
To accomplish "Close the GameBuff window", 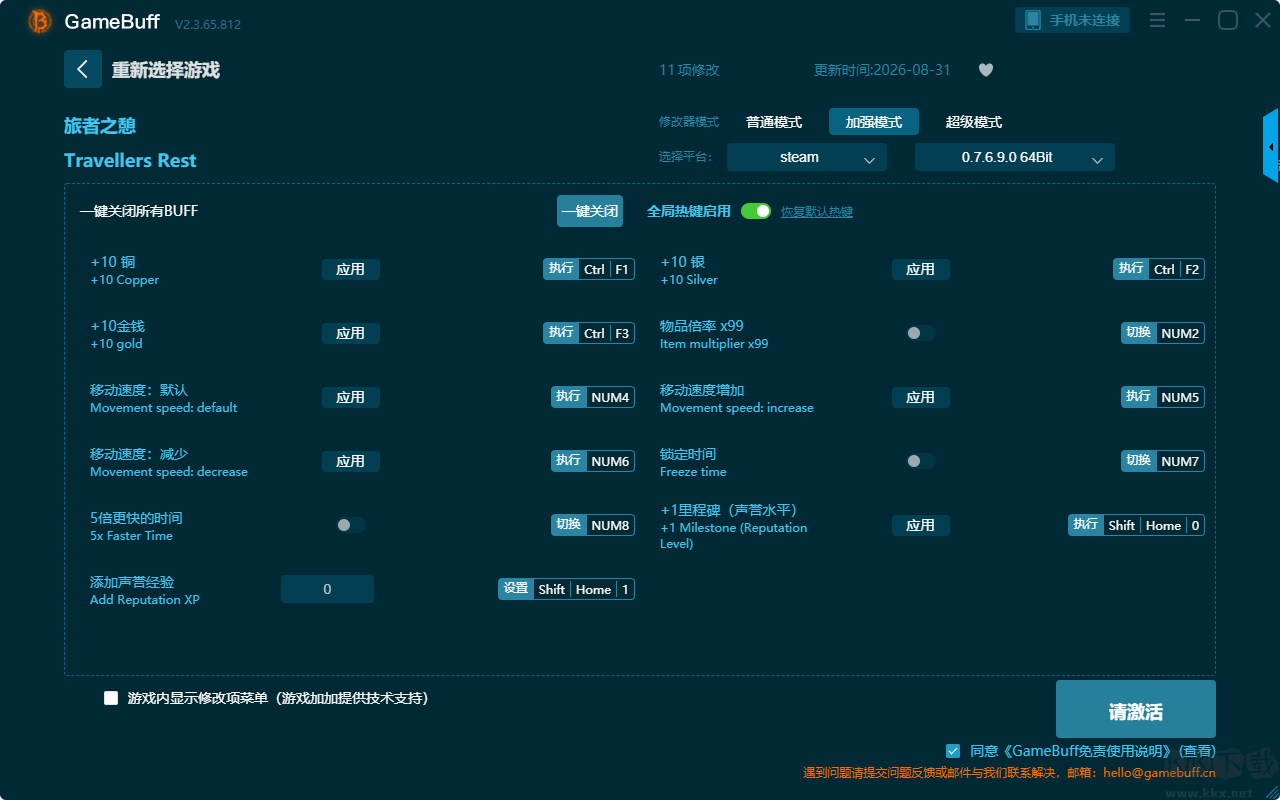I will (1263, 20).
